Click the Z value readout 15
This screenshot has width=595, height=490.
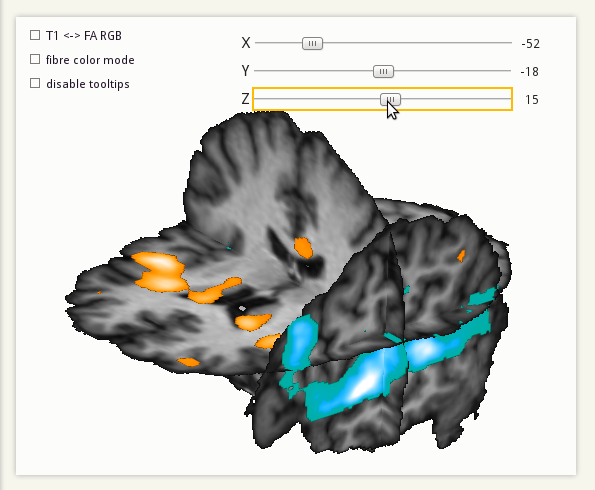coord(532,100)
